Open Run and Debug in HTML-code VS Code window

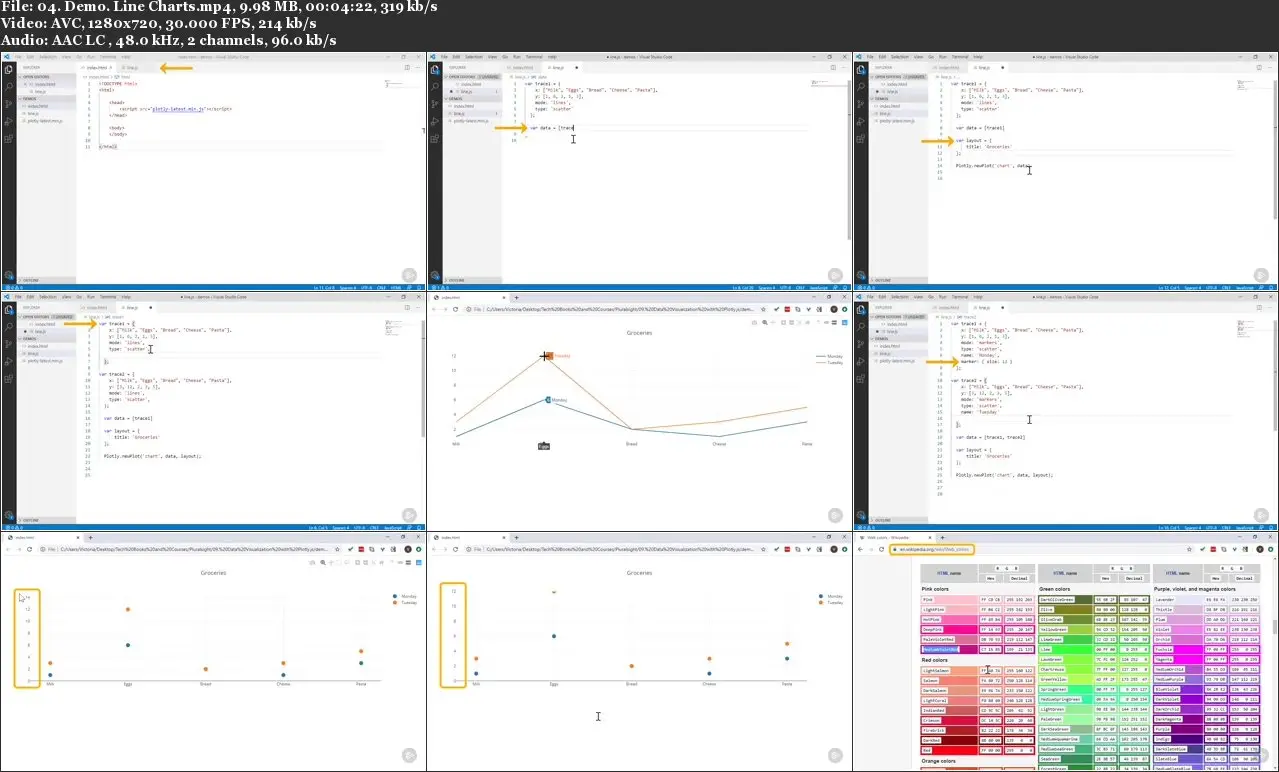[8, 123]
